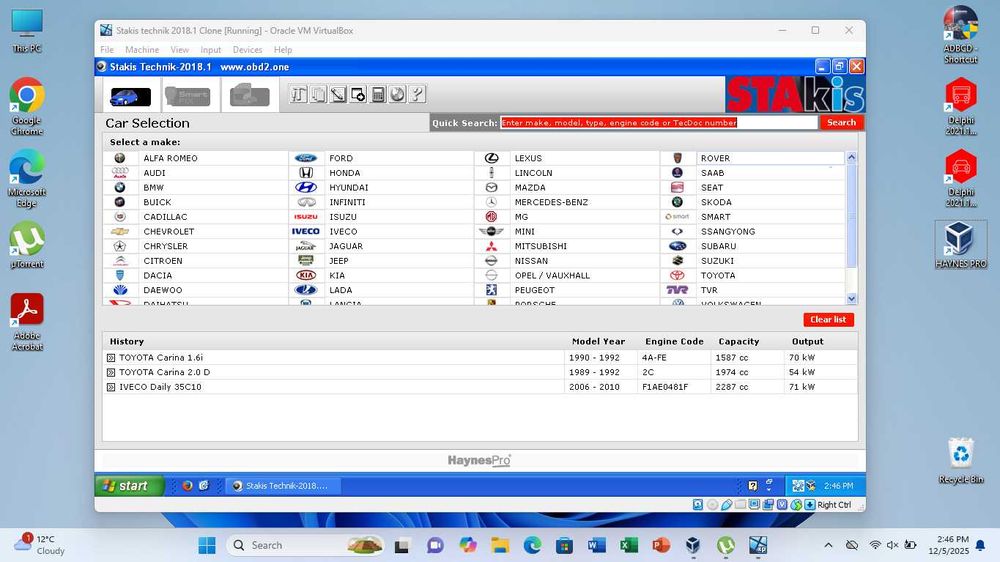Open history entry IVECO Daily 35C10
This screenshot has height=562, width=1000.
(160, 387)
